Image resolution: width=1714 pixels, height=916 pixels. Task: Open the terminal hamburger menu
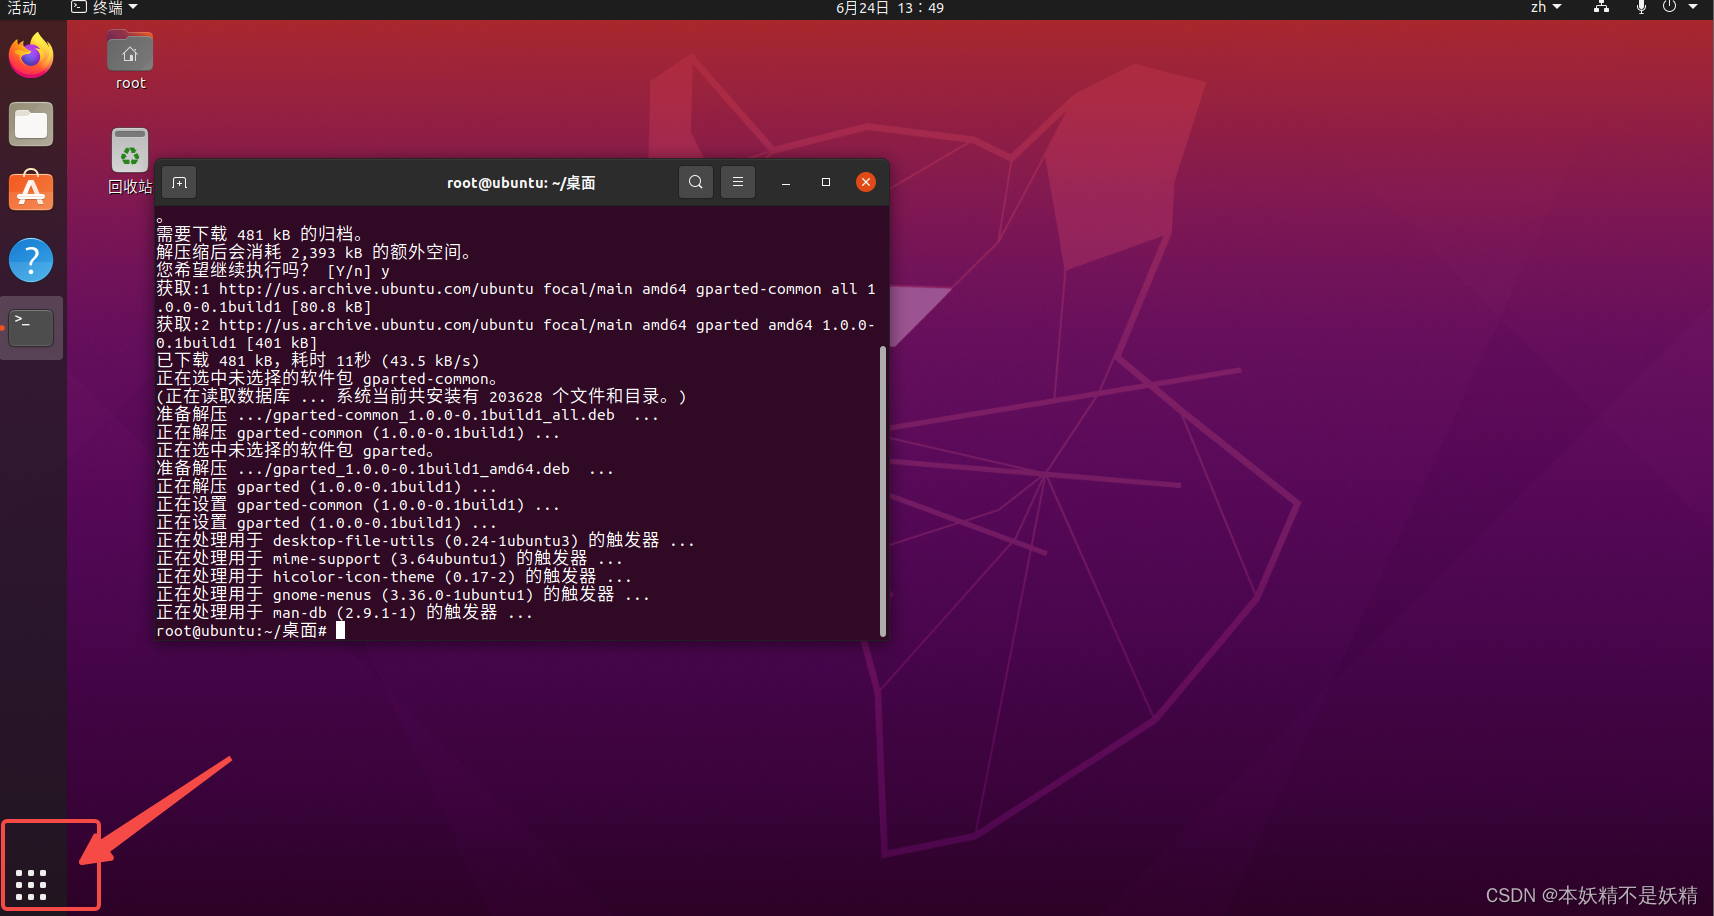coord(738,182)
